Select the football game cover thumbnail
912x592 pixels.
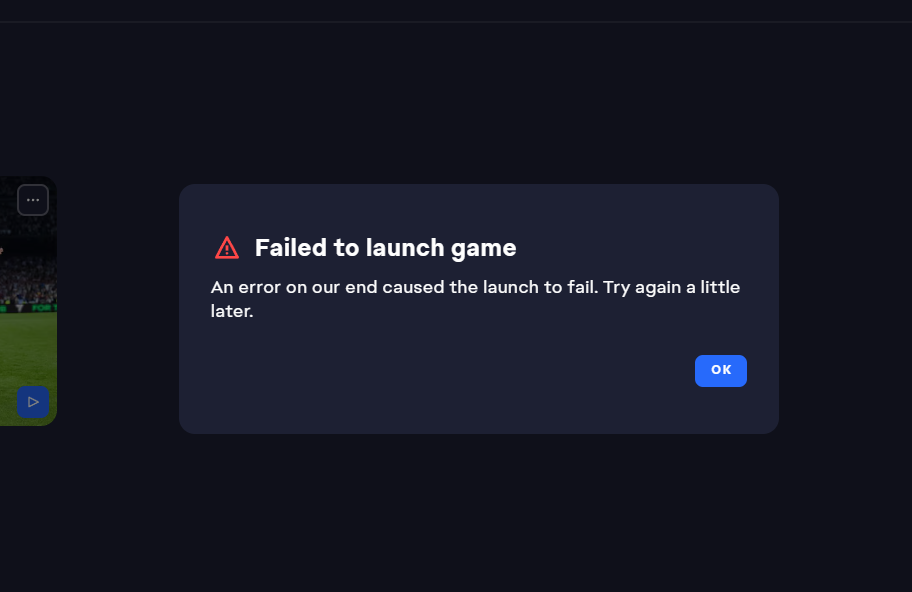[24, 300]
